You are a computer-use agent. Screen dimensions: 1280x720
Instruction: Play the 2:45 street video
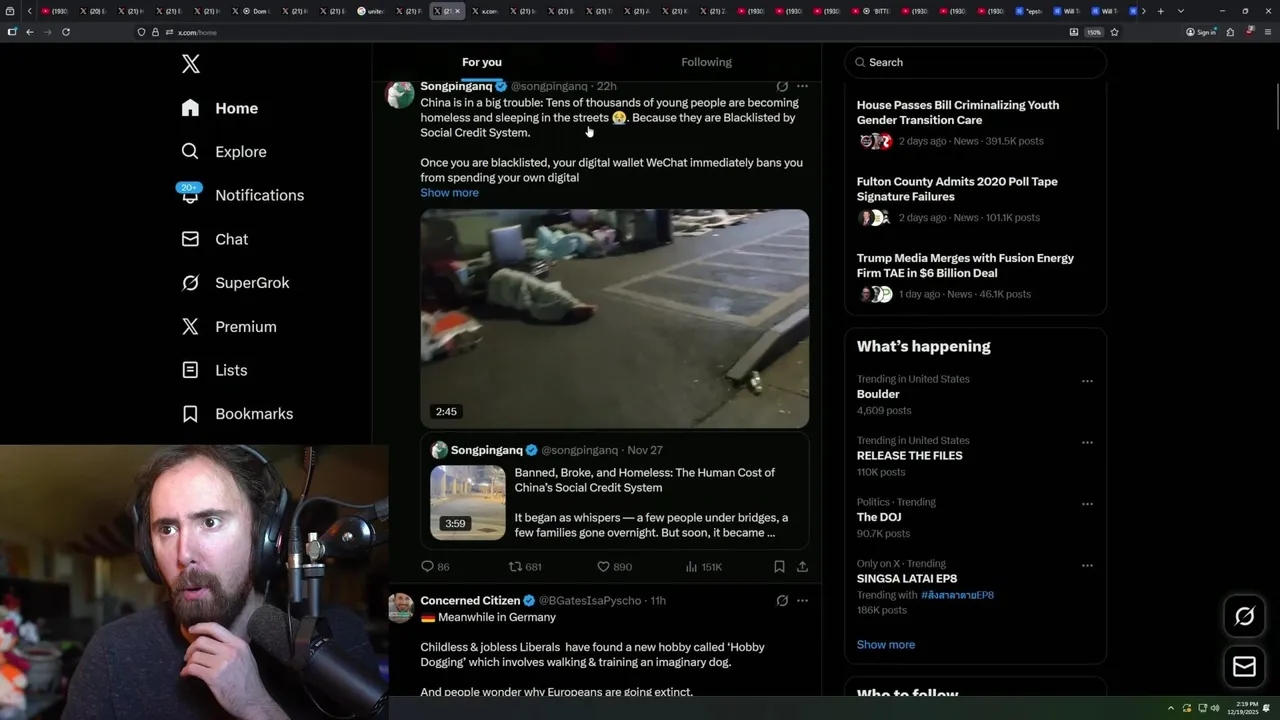pyautogui.click(x=614, y=318)
